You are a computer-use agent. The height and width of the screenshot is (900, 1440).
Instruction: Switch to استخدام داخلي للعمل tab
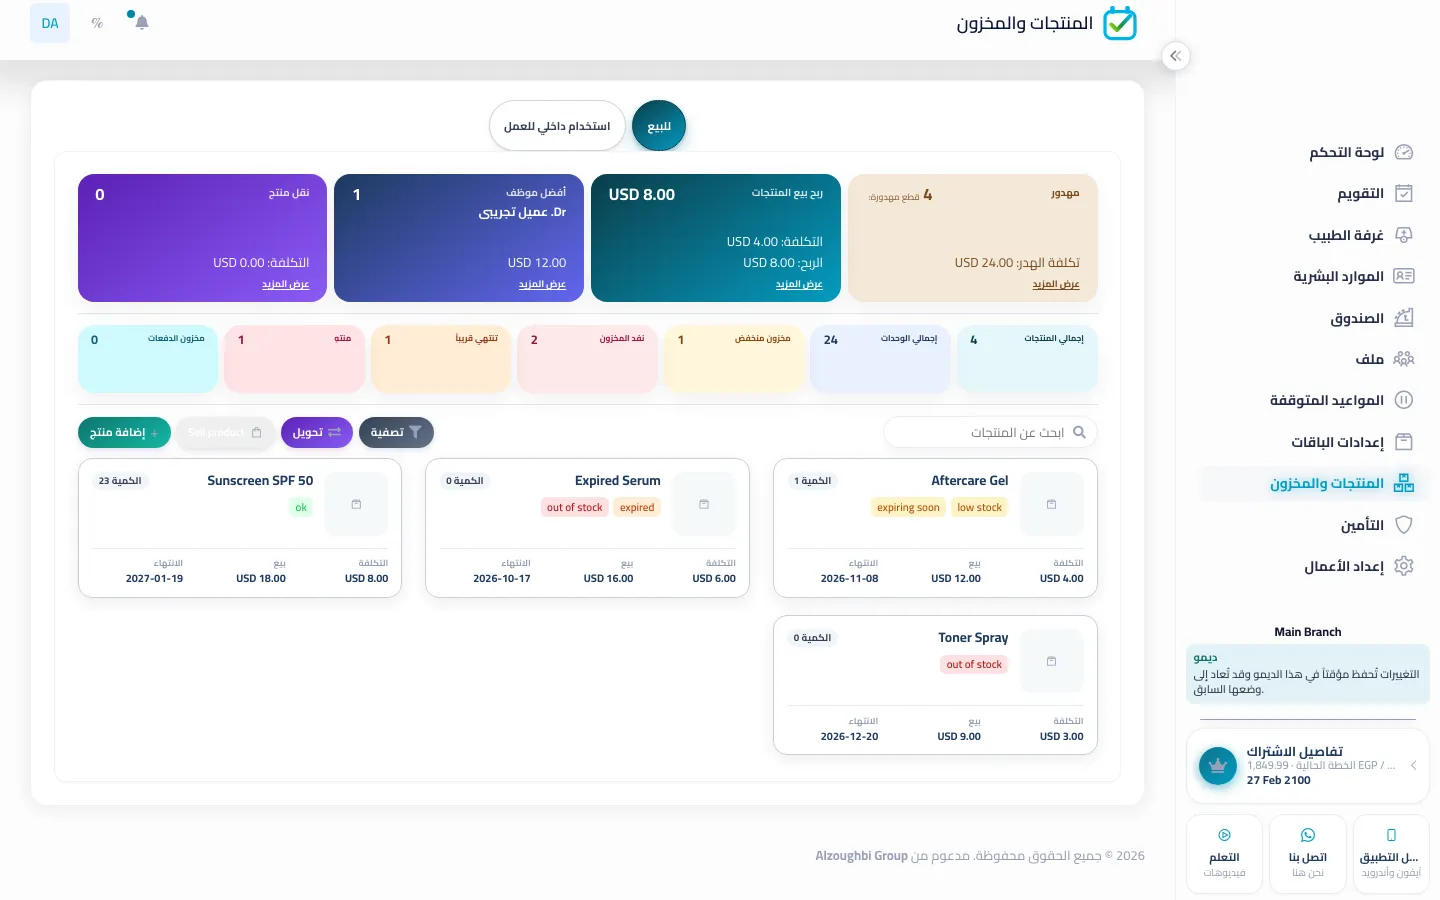(557, 126)
